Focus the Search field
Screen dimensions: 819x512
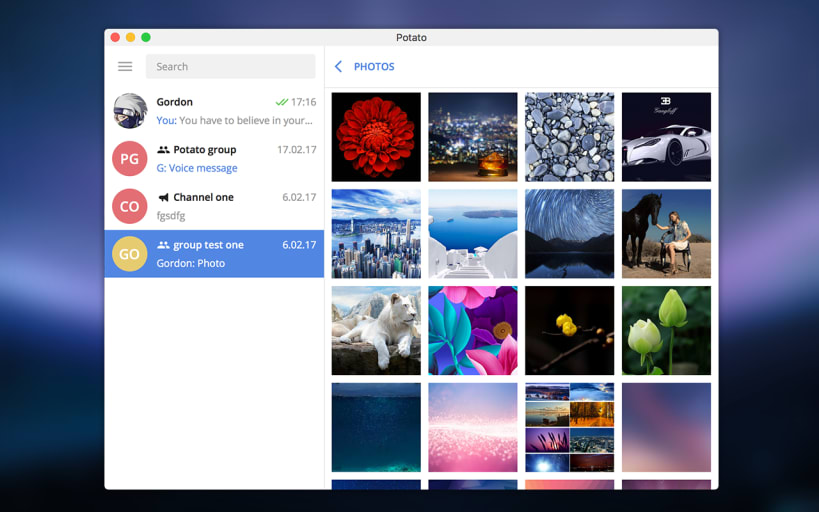(x=230, y=66)
